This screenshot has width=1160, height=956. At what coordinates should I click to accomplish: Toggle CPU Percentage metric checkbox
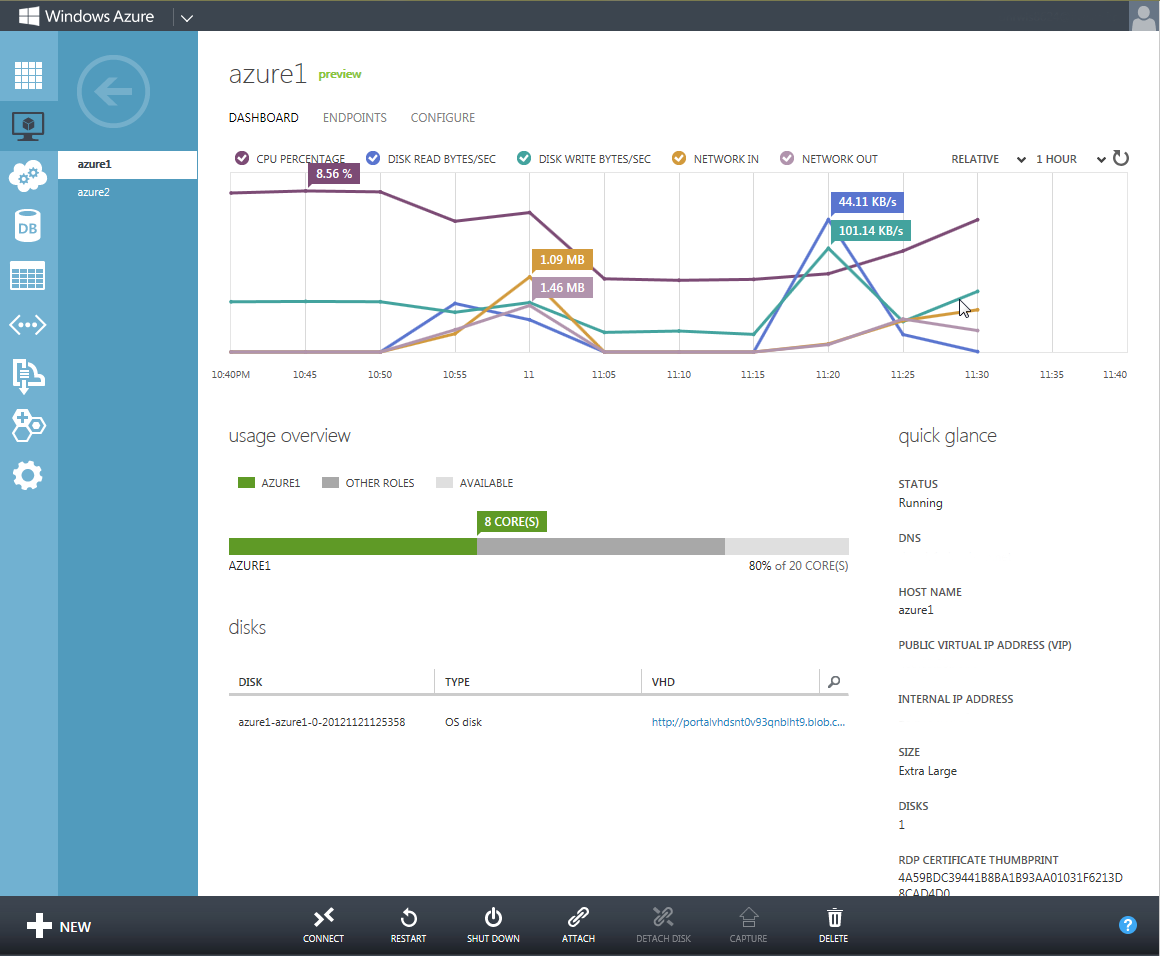pyautogui.click(x=242, y=158)
